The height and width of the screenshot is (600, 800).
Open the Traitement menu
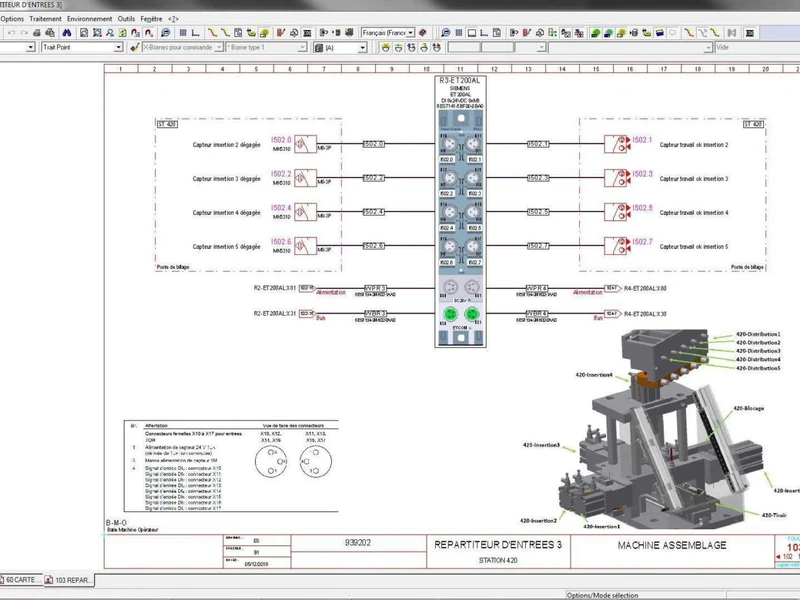coord(45,19)
